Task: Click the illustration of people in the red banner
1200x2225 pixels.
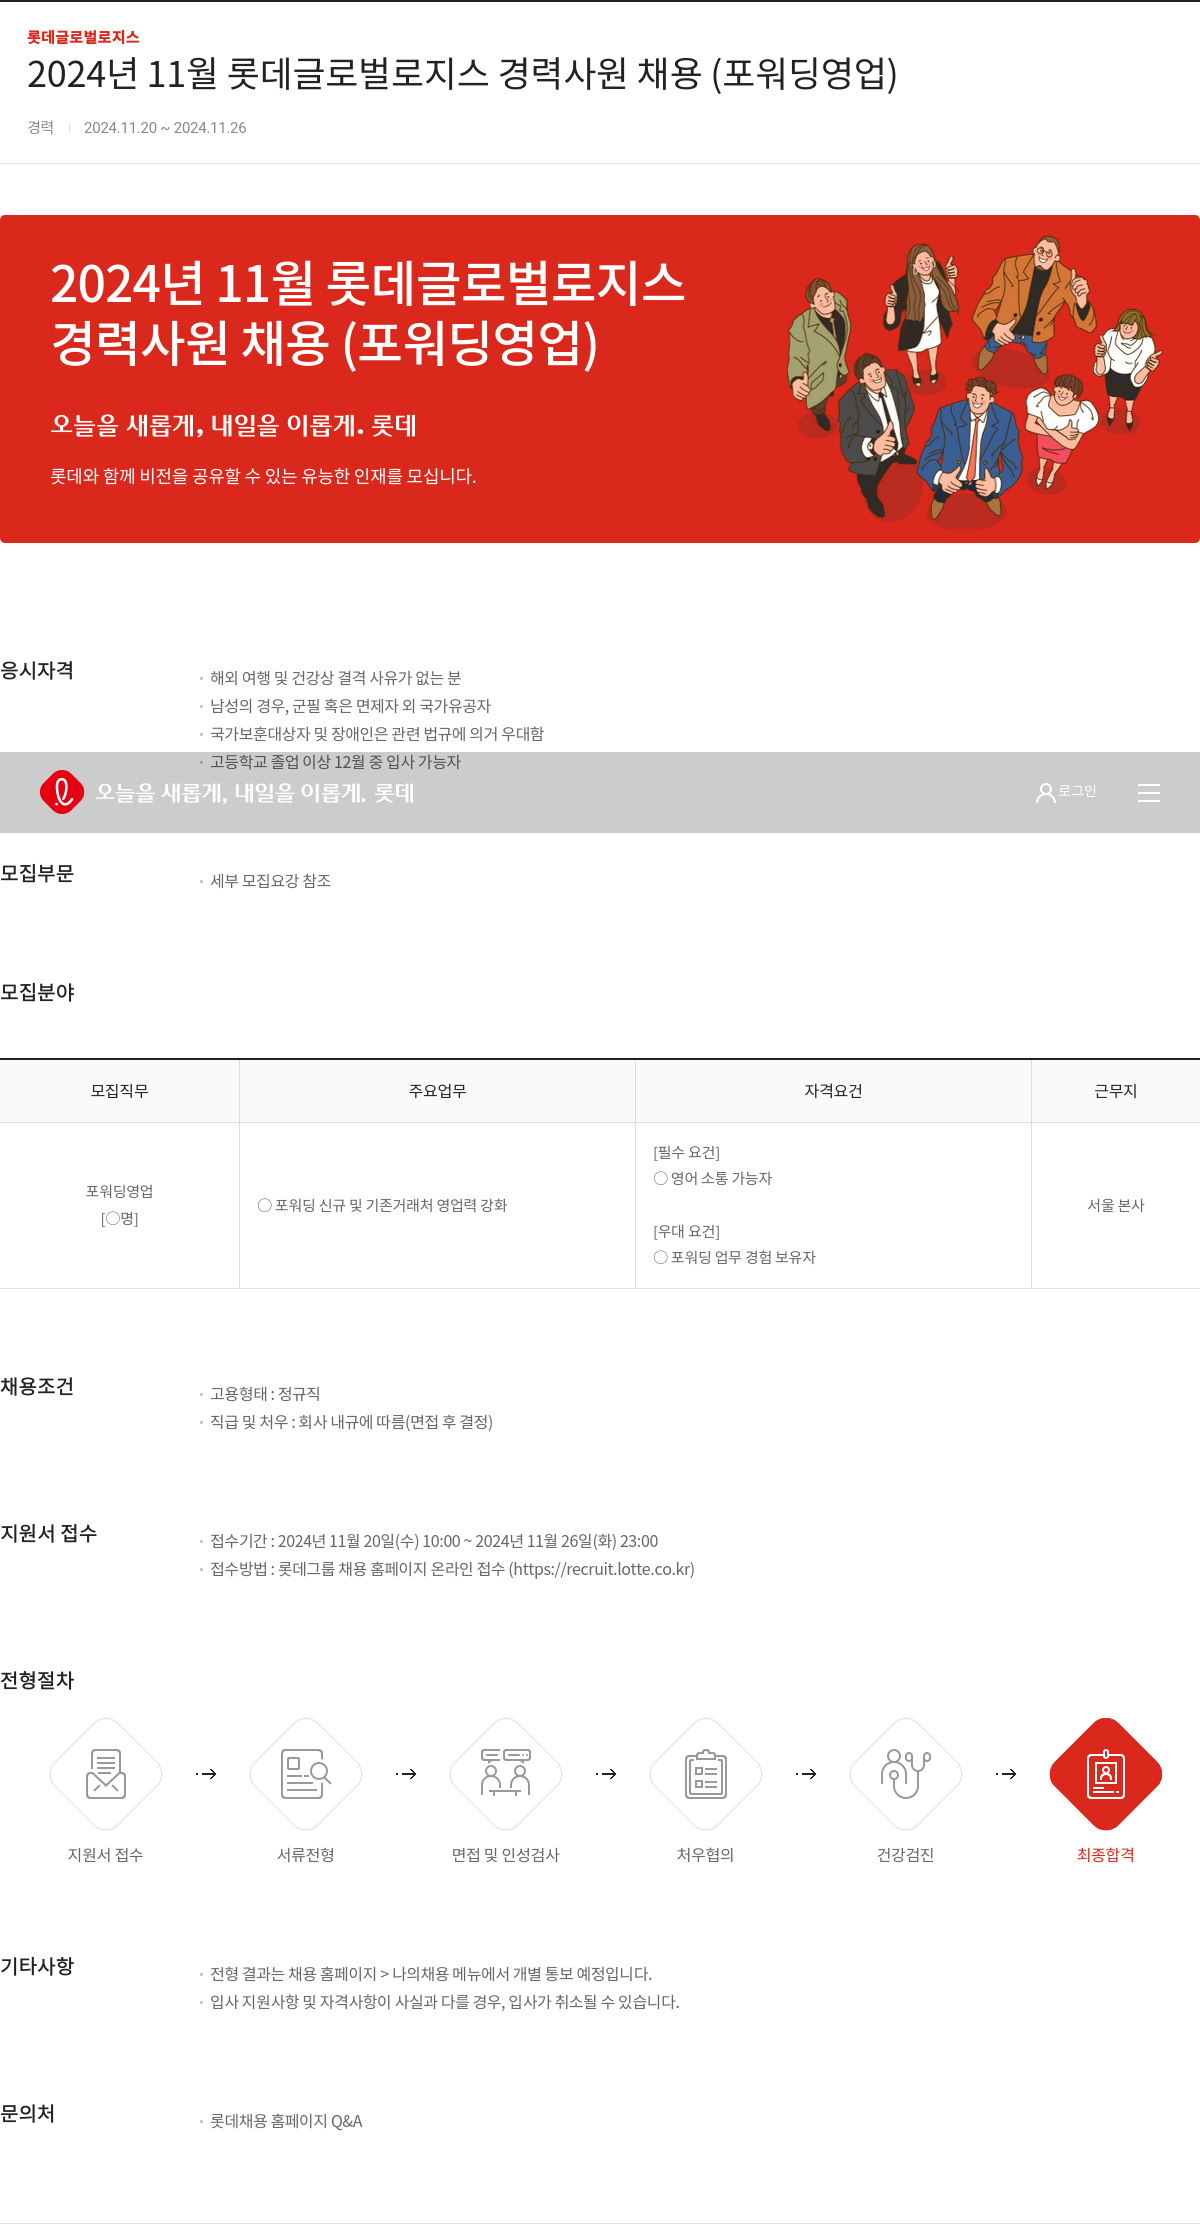Action: pyautogui.click(x=975, y=380)
